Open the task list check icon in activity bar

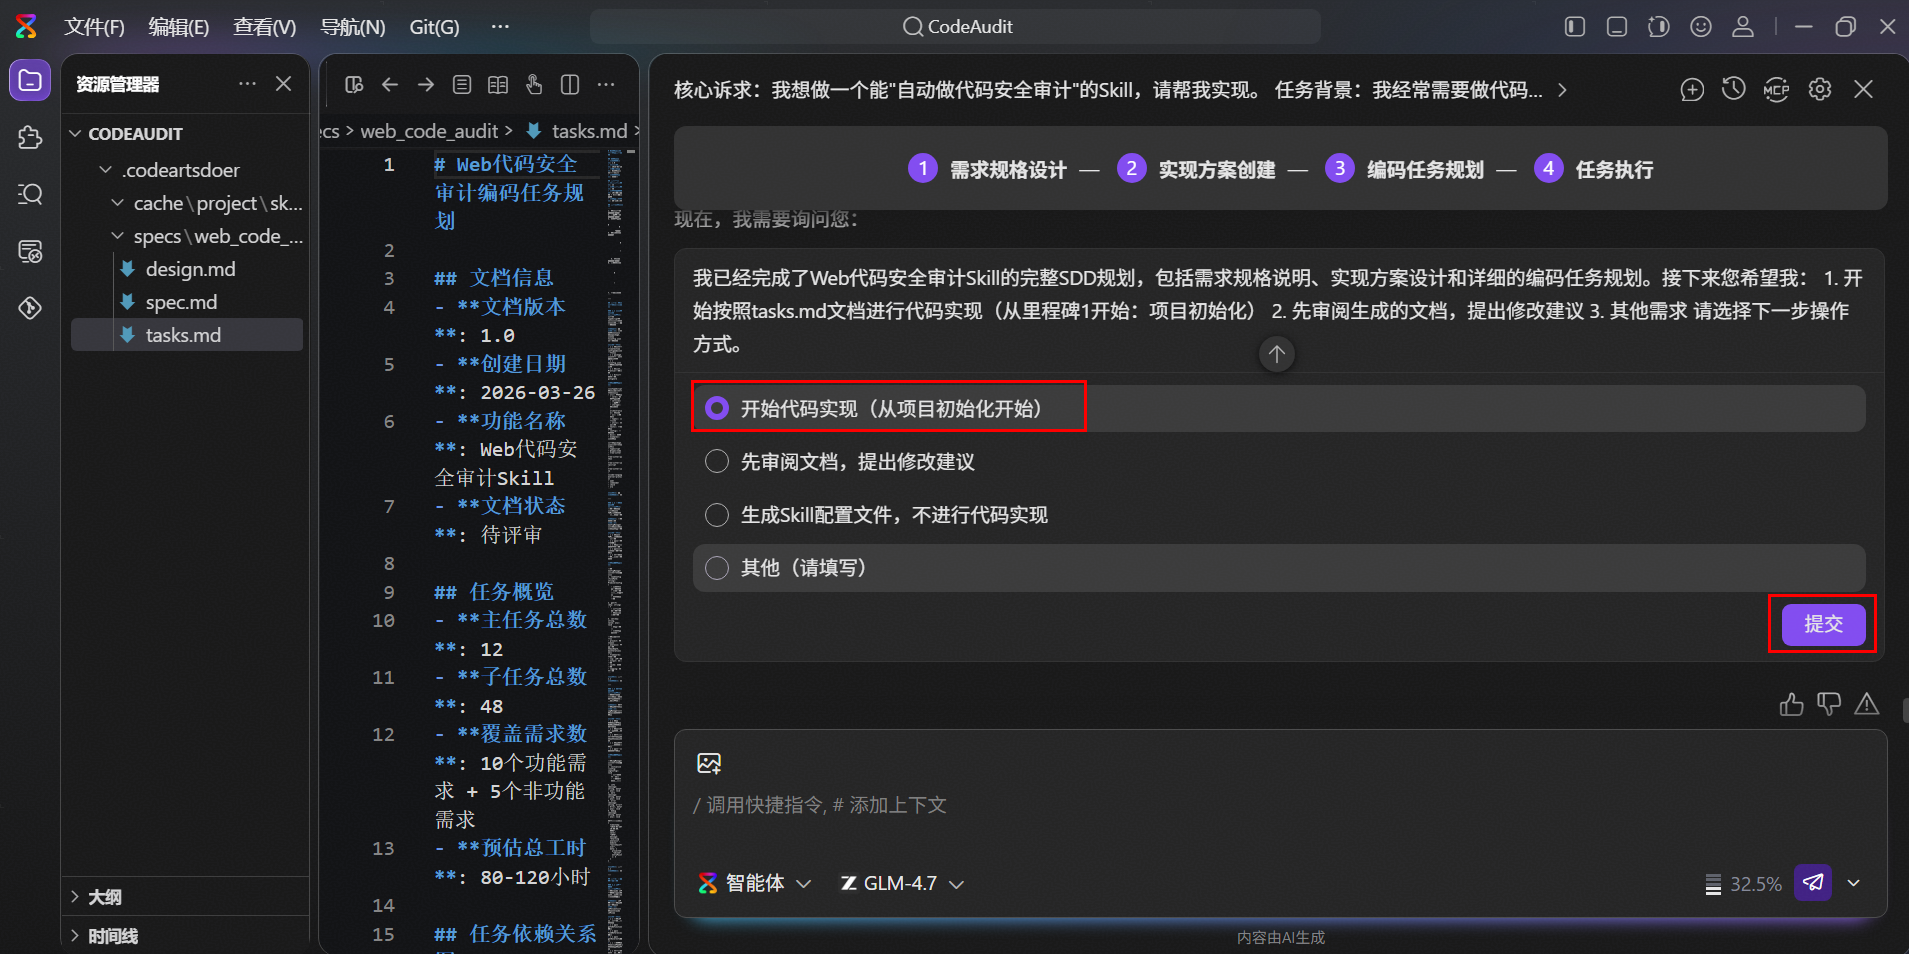coord(30,251)
